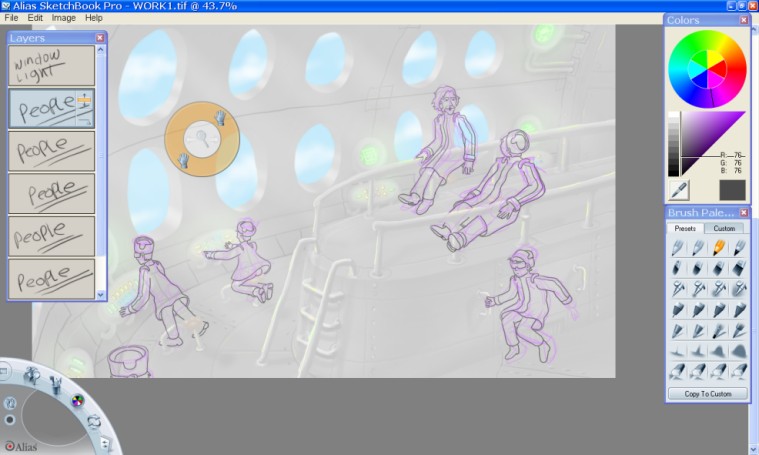Pick the first pencil preset in Brush Palette

pyautogui.click(x=679, y=247)
